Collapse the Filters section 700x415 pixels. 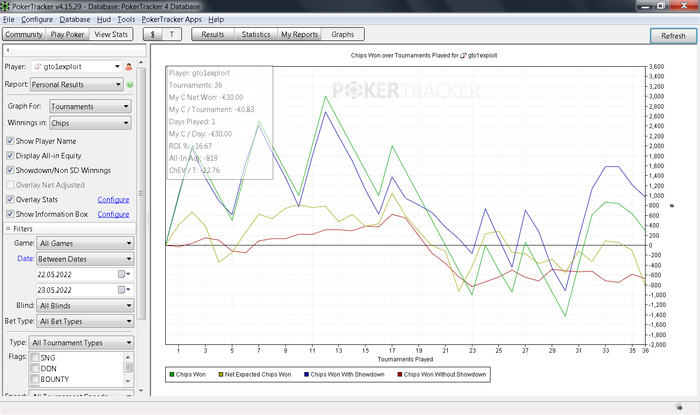(8, 228)
